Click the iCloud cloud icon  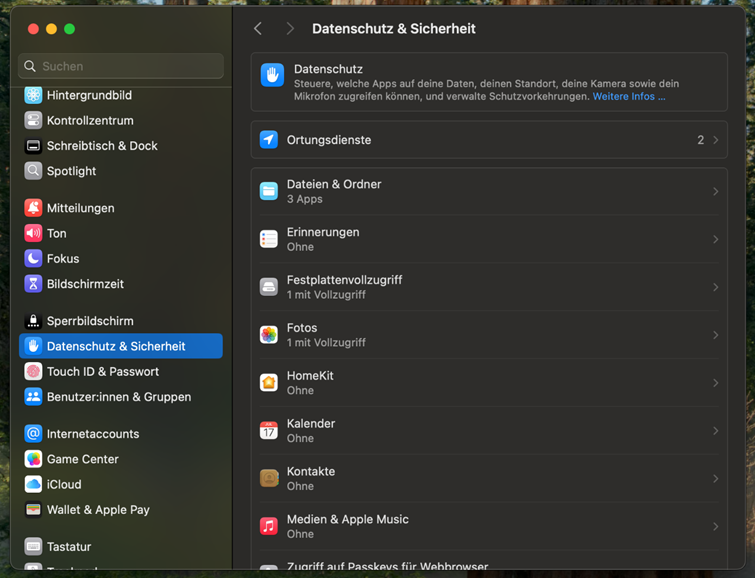point(33,484)
